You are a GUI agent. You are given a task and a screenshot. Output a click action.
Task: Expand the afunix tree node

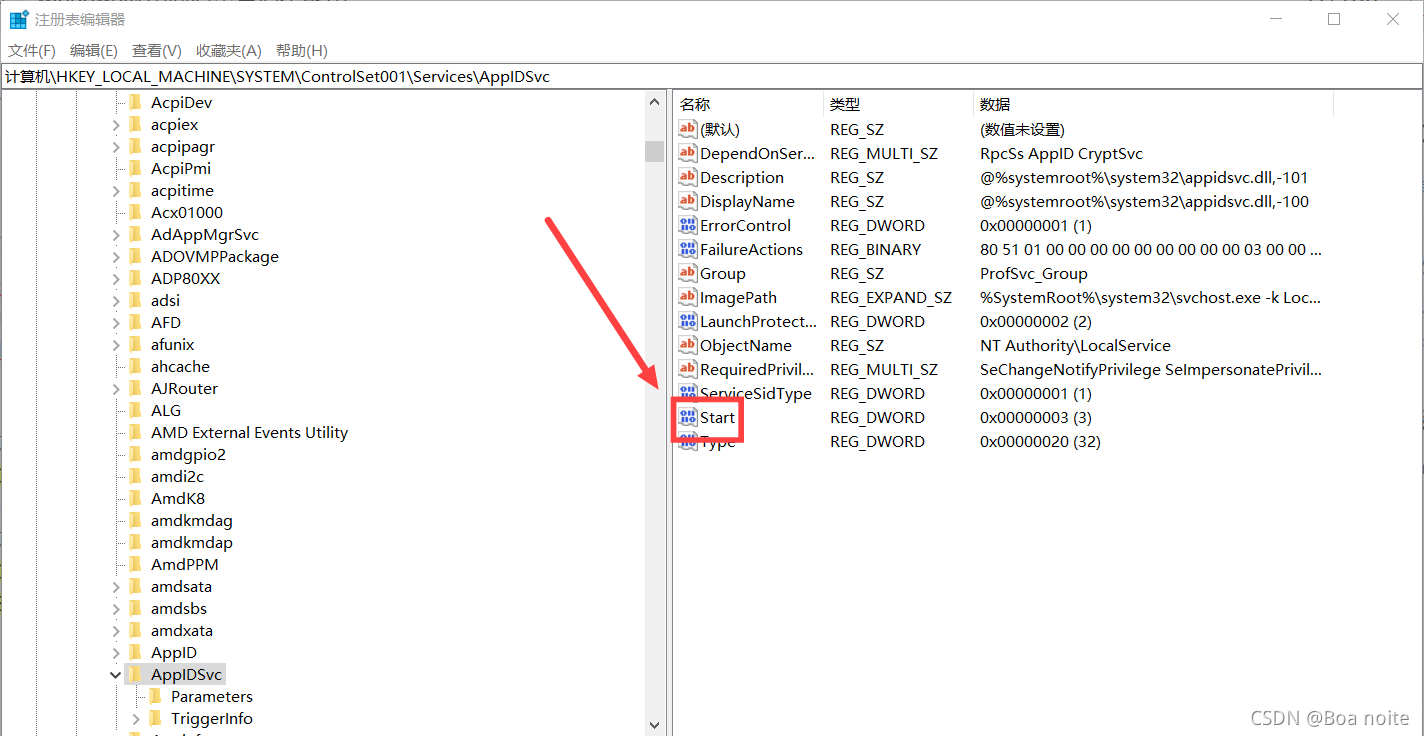pyautogui.click(x=116, y=345)
